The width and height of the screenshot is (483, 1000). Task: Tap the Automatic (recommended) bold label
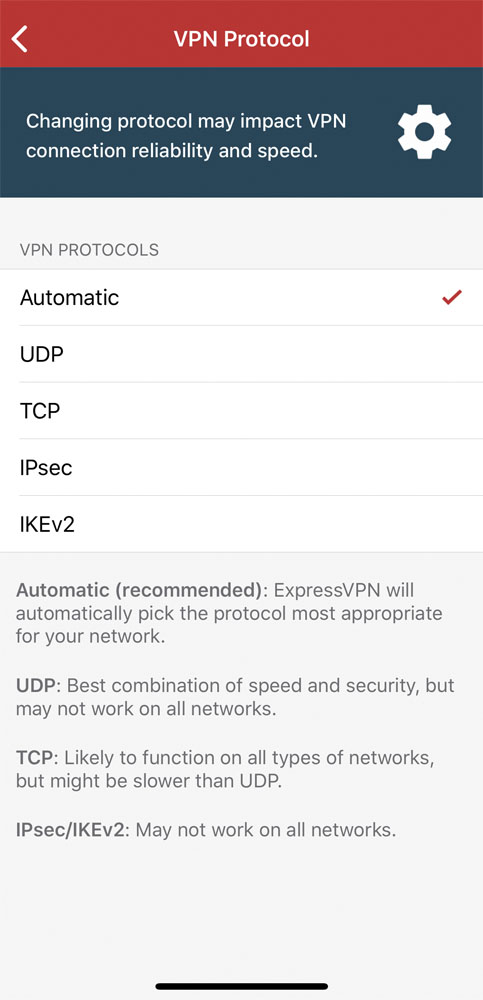[139, 591]
